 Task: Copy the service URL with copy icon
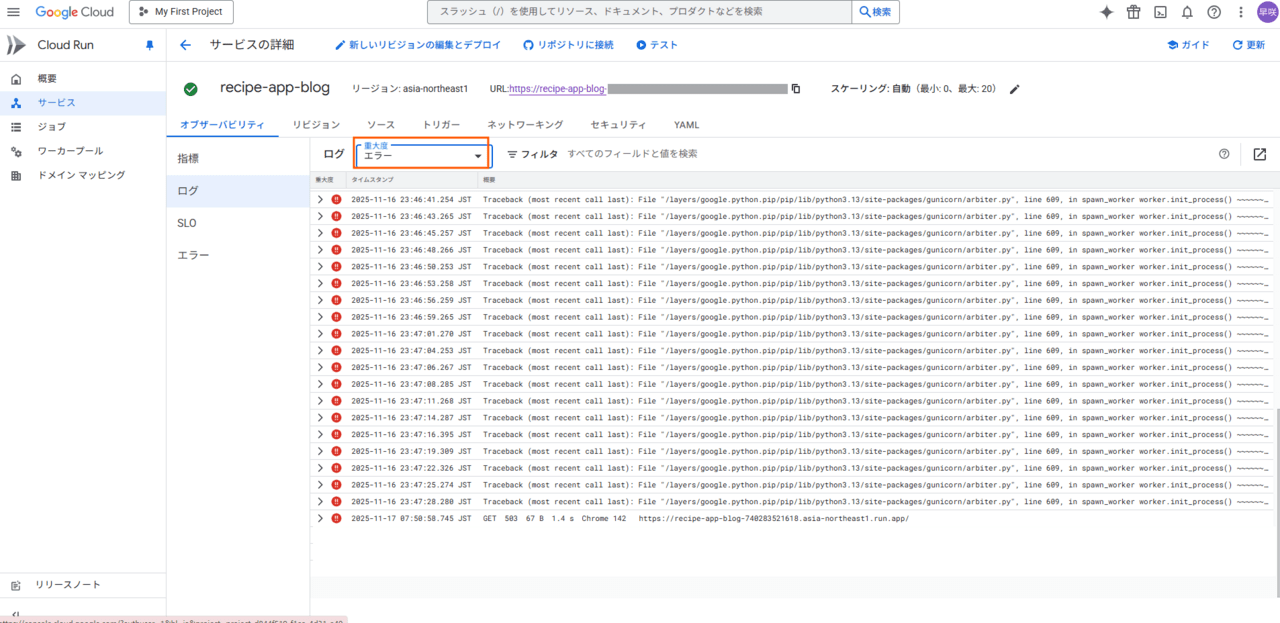pyautogui.click(x=796, y=89)
